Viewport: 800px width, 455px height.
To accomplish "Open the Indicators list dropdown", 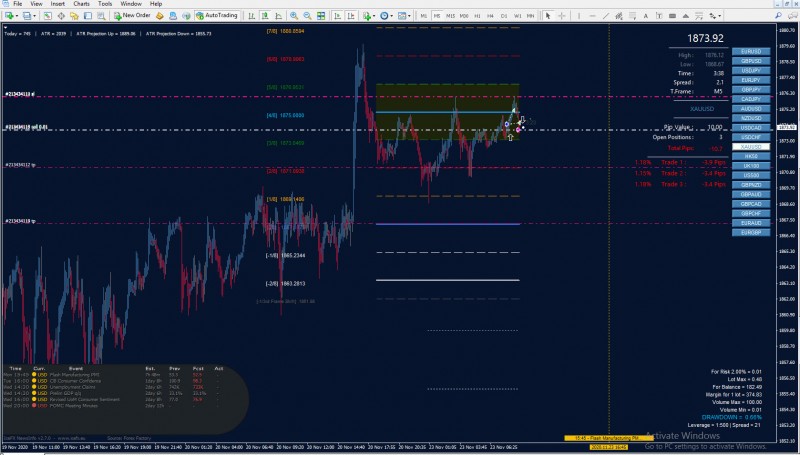I will (368, 16).
